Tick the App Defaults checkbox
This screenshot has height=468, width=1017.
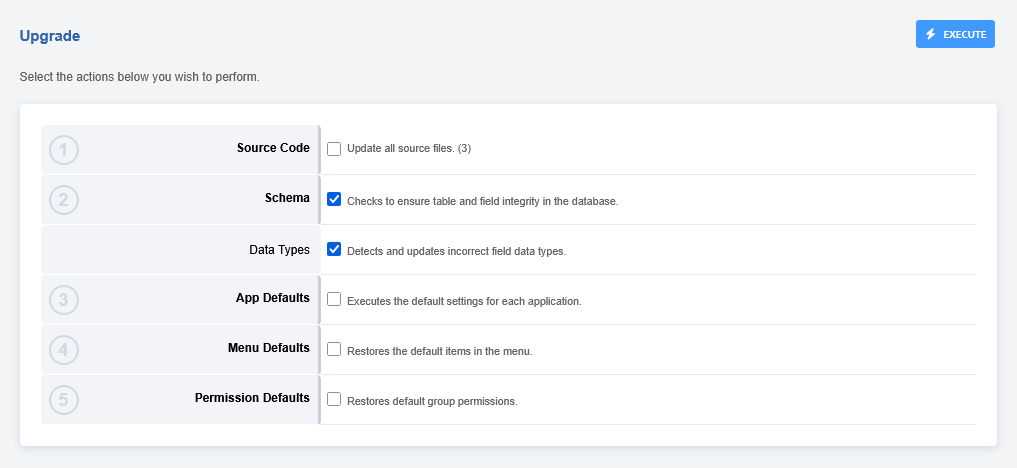point(334,299)
